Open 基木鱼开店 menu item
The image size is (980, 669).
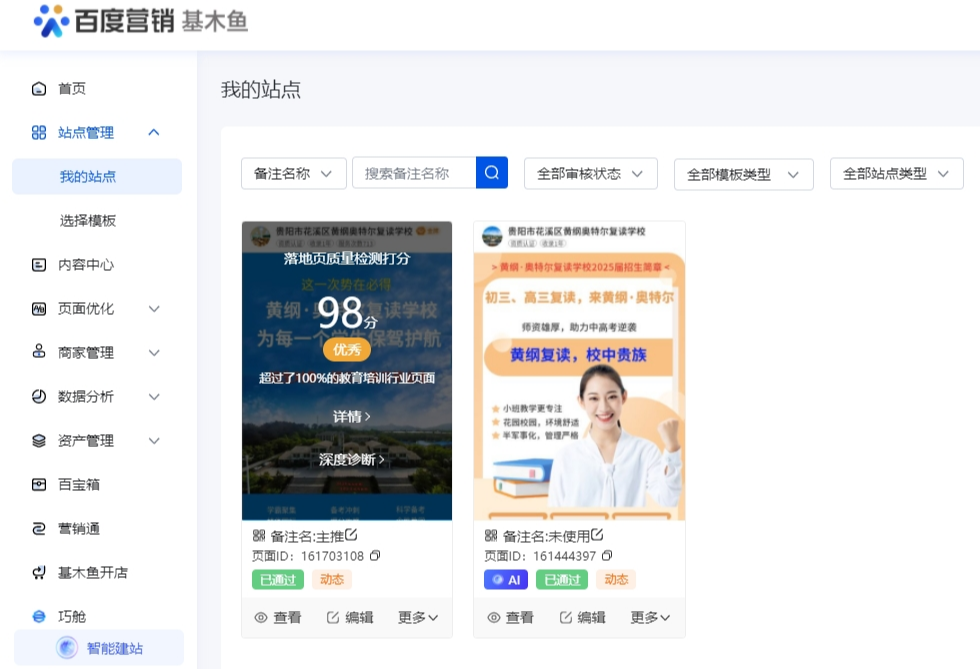(x=92, y=573)
